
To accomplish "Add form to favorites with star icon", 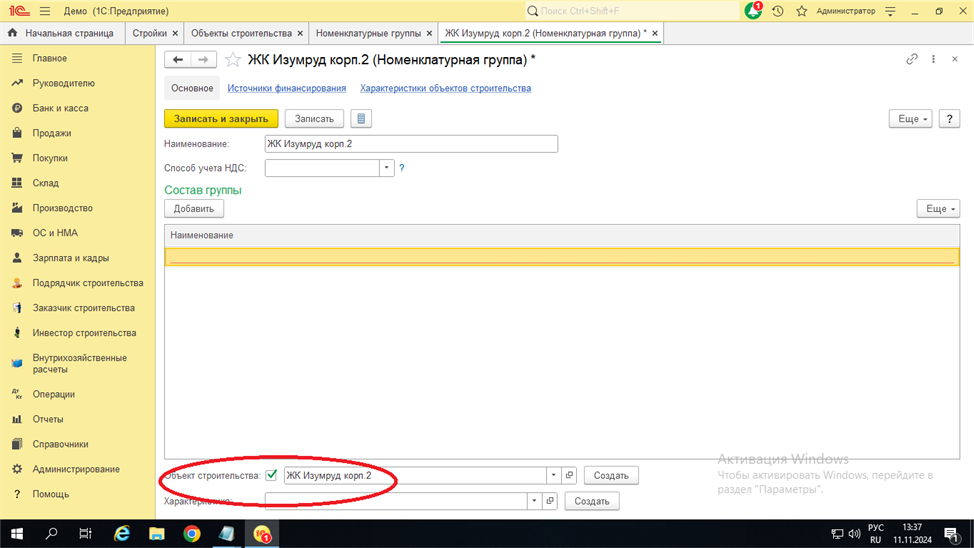I will (x=233, y=60).
